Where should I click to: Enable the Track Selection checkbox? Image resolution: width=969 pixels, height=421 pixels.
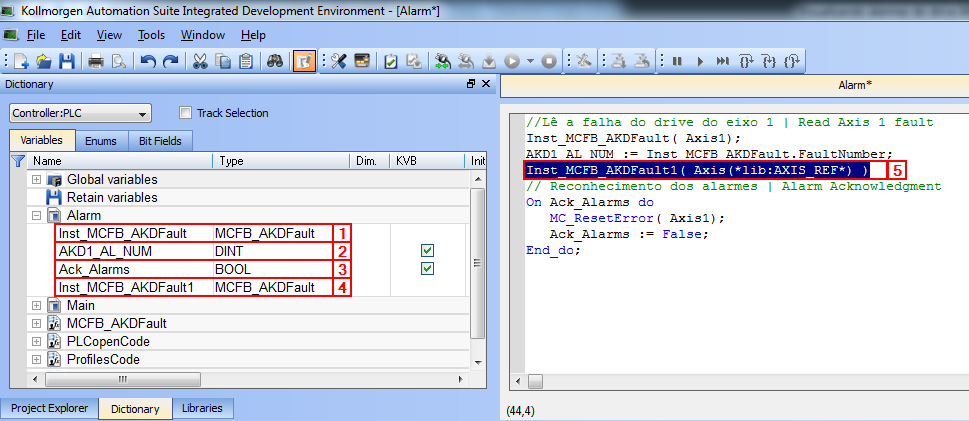[x=185, y=113]
